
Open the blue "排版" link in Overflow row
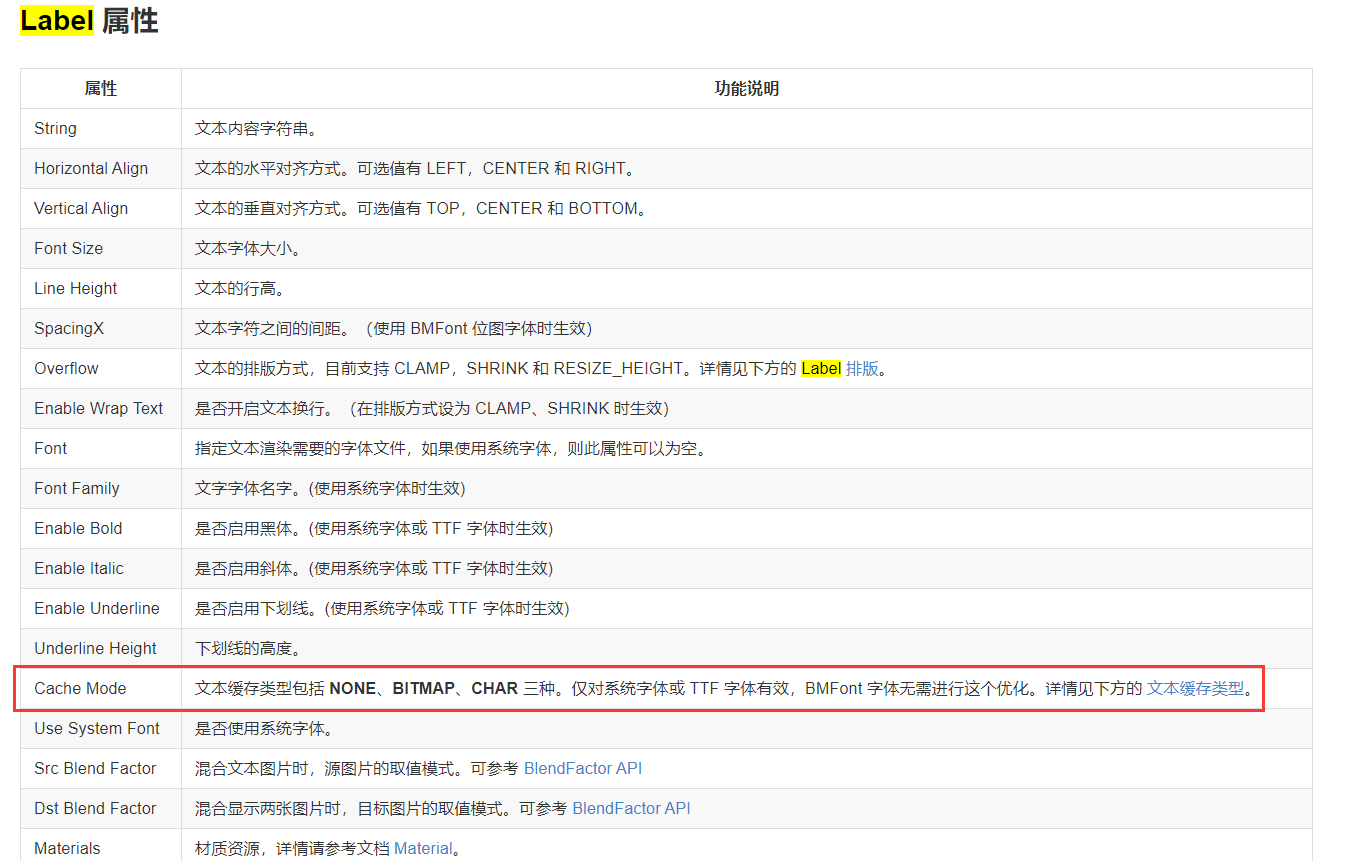(862, 368)
